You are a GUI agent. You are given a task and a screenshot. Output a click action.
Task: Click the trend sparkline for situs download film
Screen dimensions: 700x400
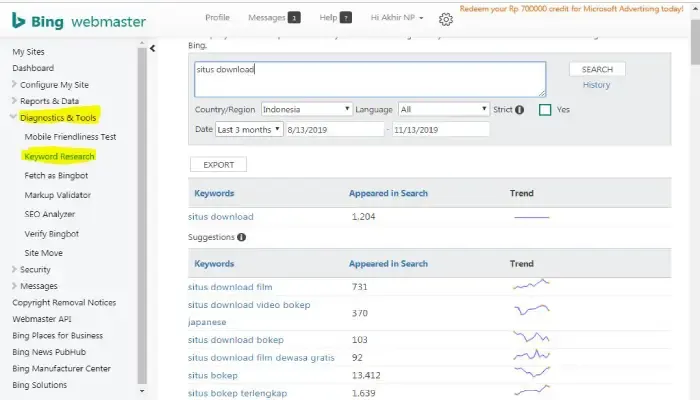coord(531,284)
